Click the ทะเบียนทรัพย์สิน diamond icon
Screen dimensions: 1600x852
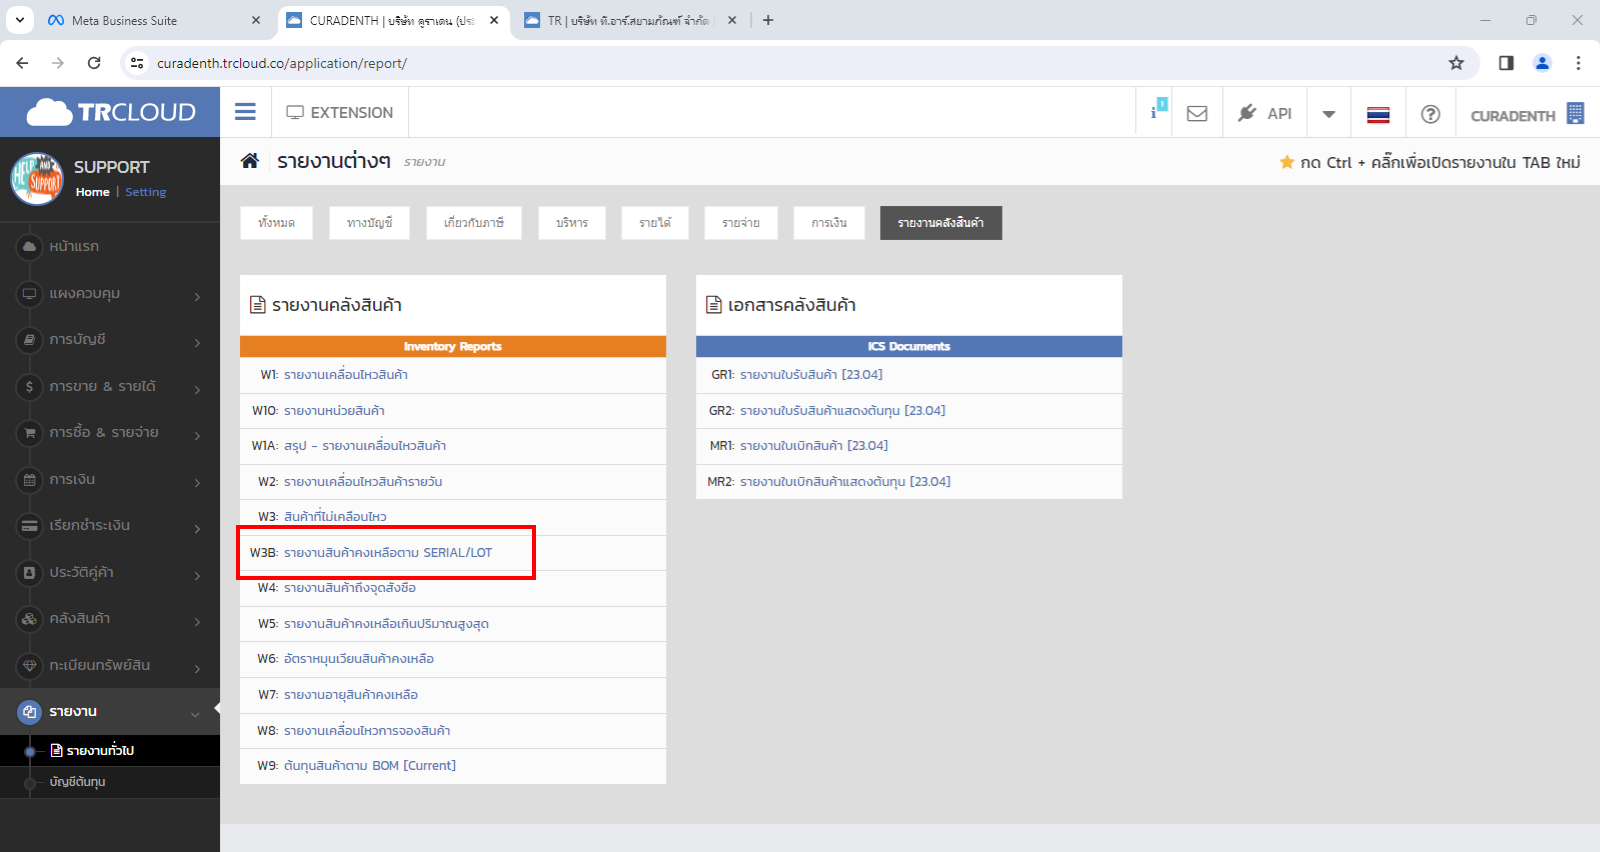[29, 665]
